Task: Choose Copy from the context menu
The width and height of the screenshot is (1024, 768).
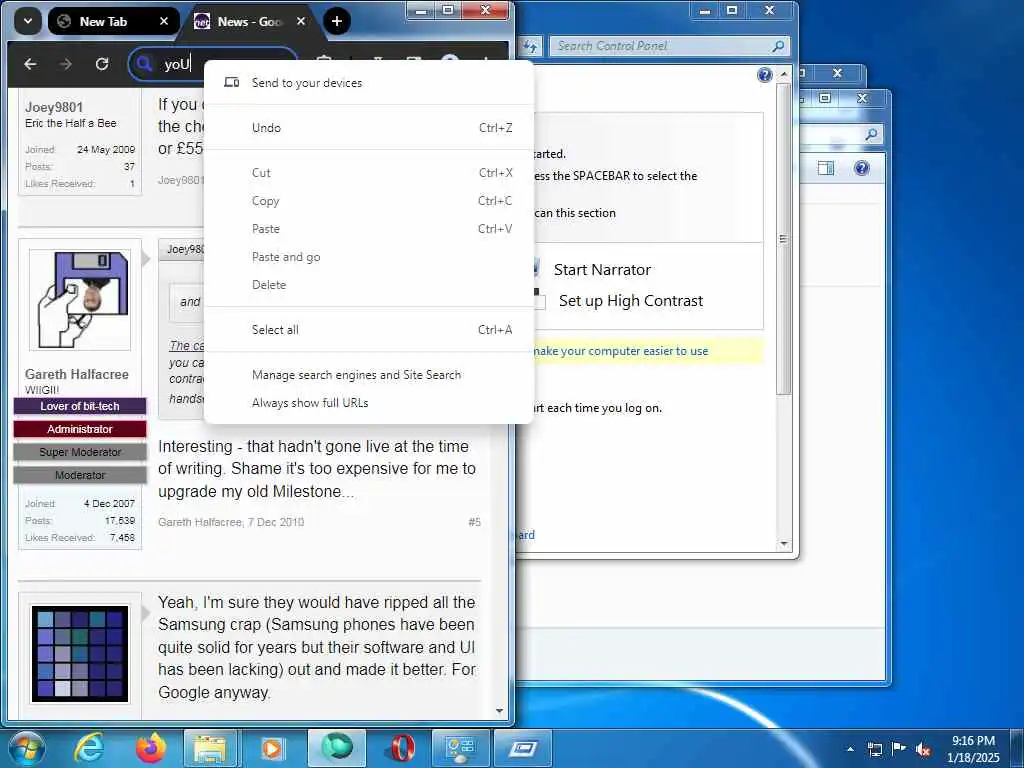Action: point(369,201)
